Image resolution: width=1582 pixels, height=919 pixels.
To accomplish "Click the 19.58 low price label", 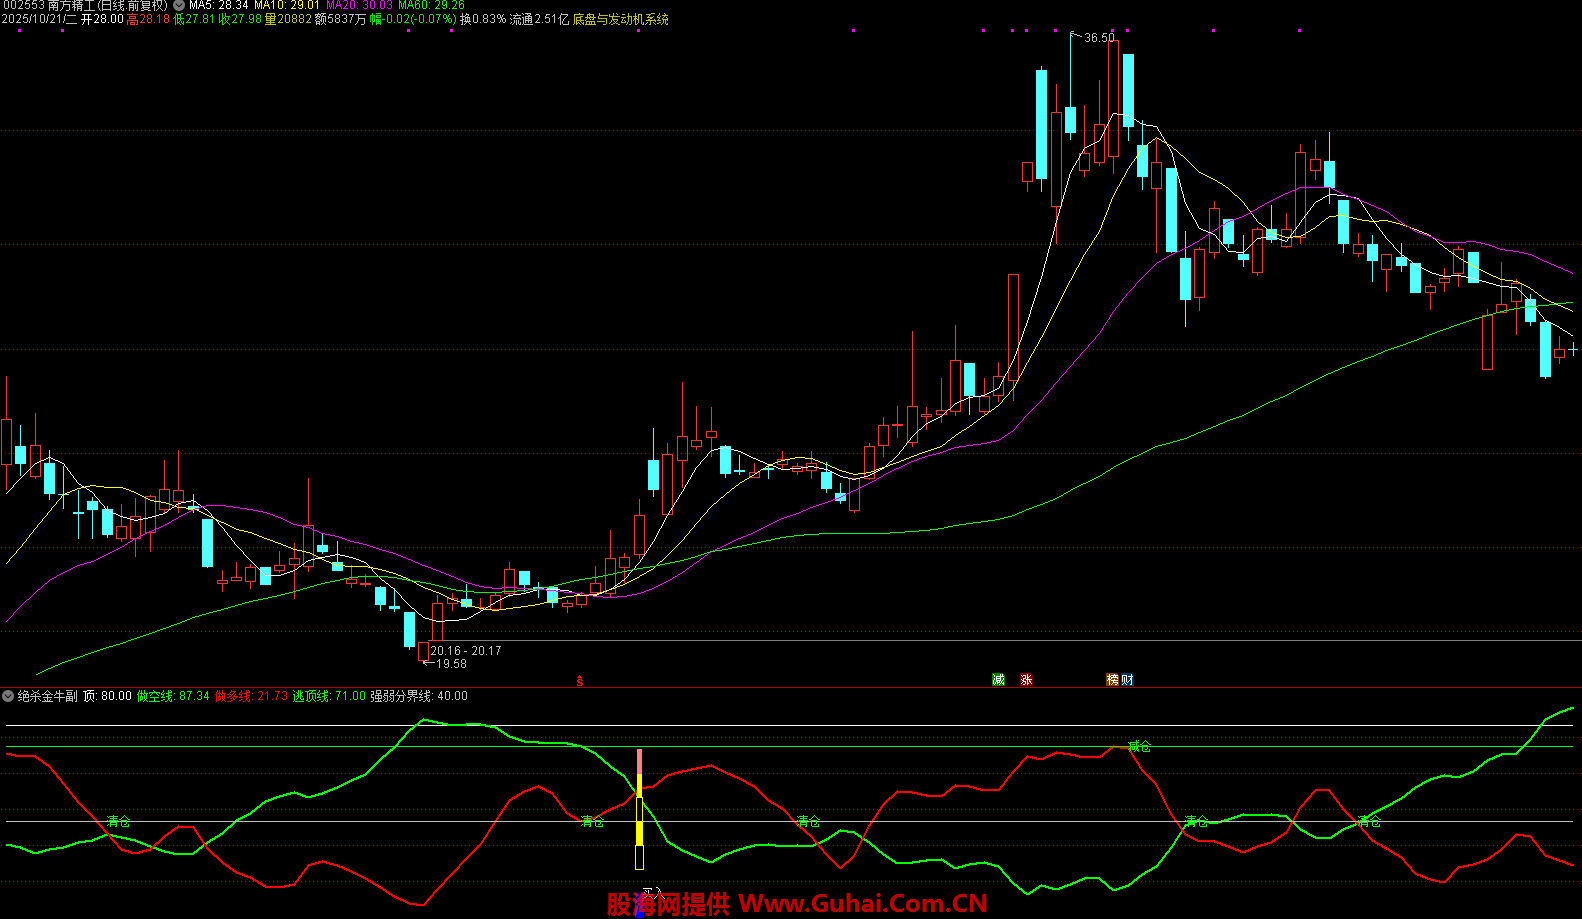I will coord(450,664).
